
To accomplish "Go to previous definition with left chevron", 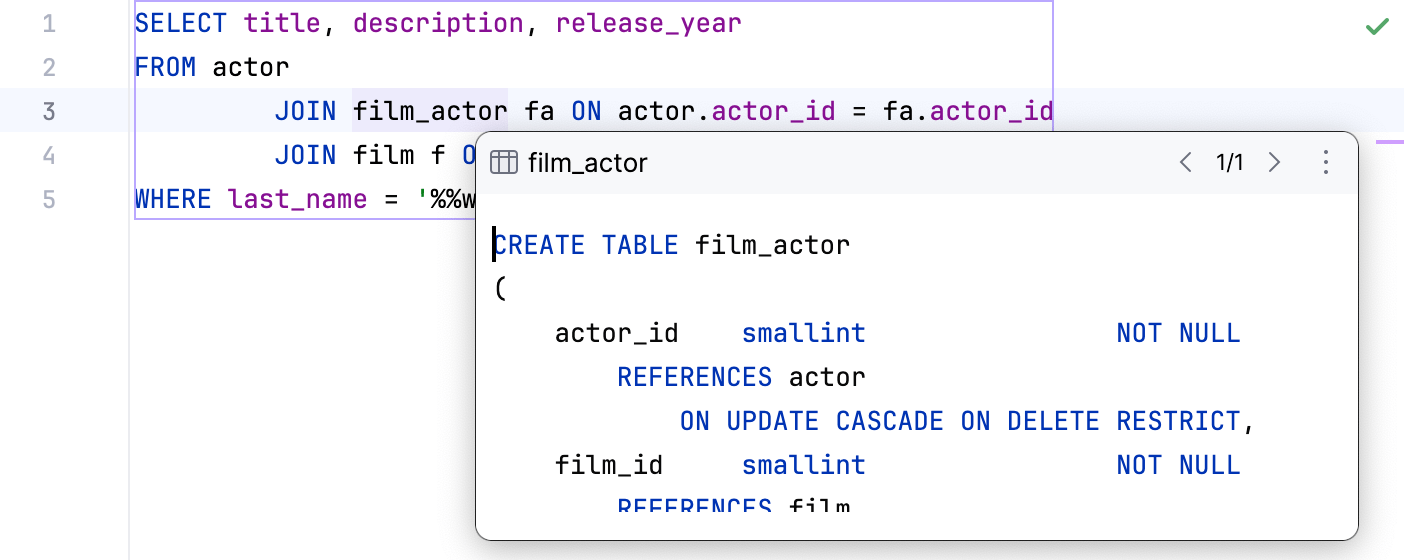I will point(1186,162).
